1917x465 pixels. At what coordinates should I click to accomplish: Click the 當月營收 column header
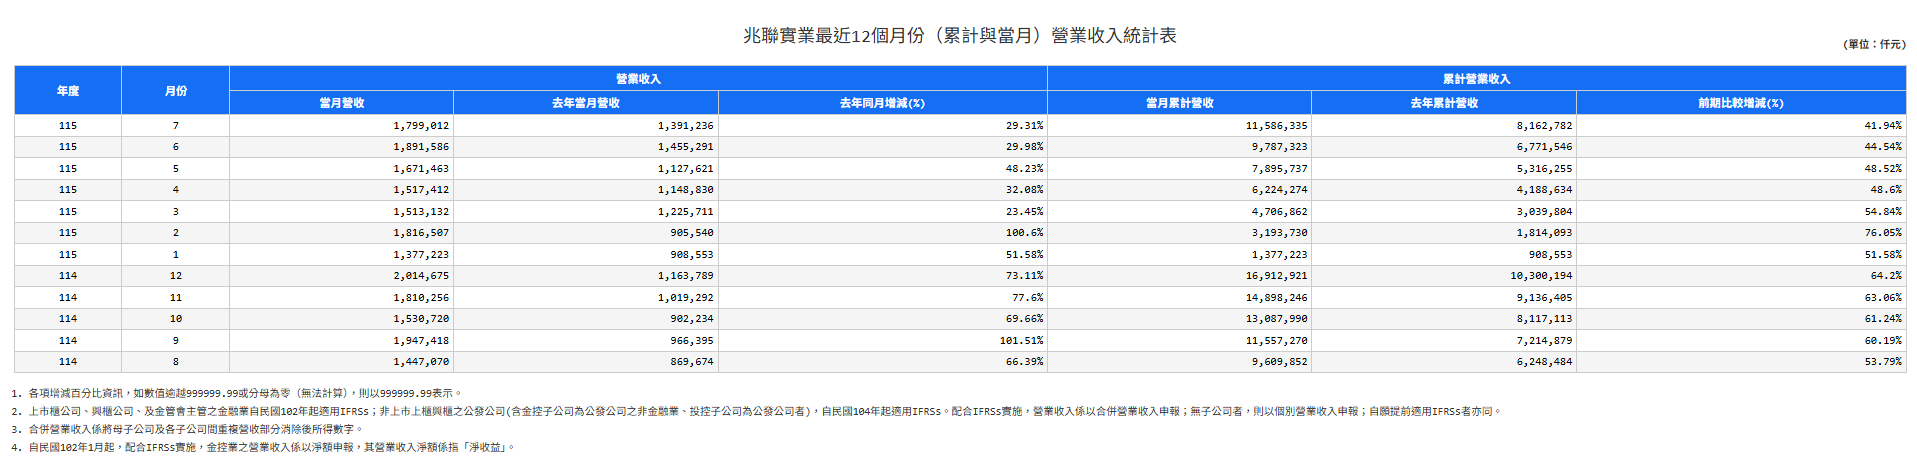point(342,102)
